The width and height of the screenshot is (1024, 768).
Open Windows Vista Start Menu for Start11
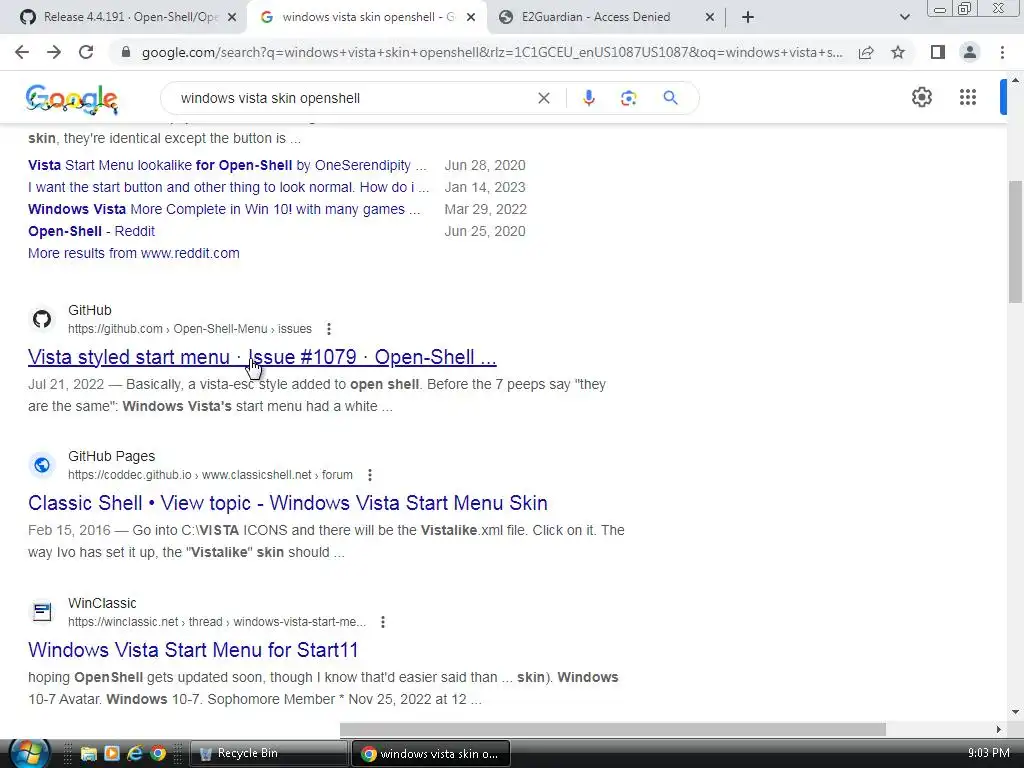pyautogui.click(x=193, y=650)
